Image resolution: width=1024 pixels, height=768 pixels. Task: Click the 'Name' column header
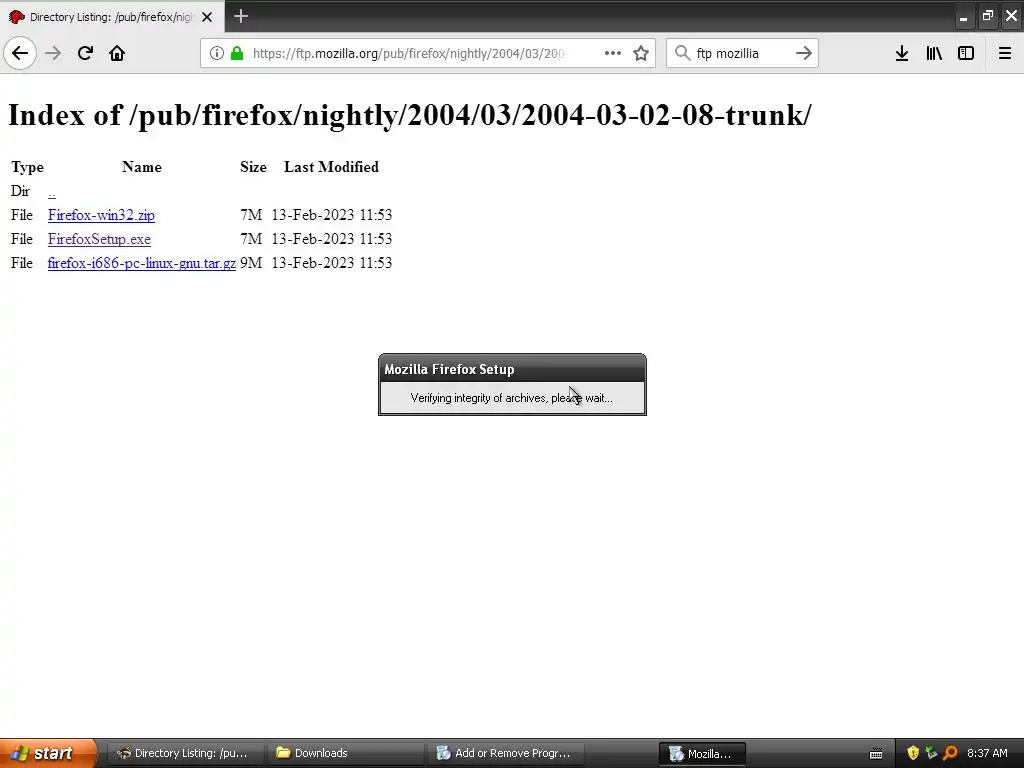pos(142,167)
